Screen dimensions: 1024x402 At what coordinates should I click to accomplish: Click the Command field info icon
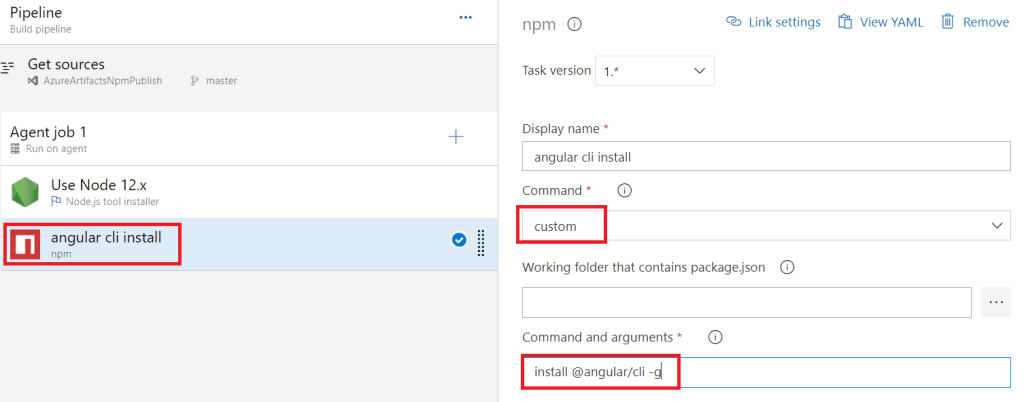[x=625, y=190]
